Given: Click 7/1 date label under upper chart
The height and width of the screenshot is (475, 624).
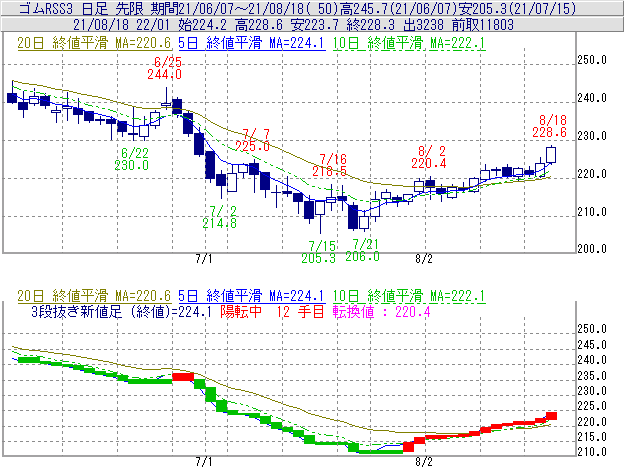Looking at the screenshot, I should coord(204,259).
